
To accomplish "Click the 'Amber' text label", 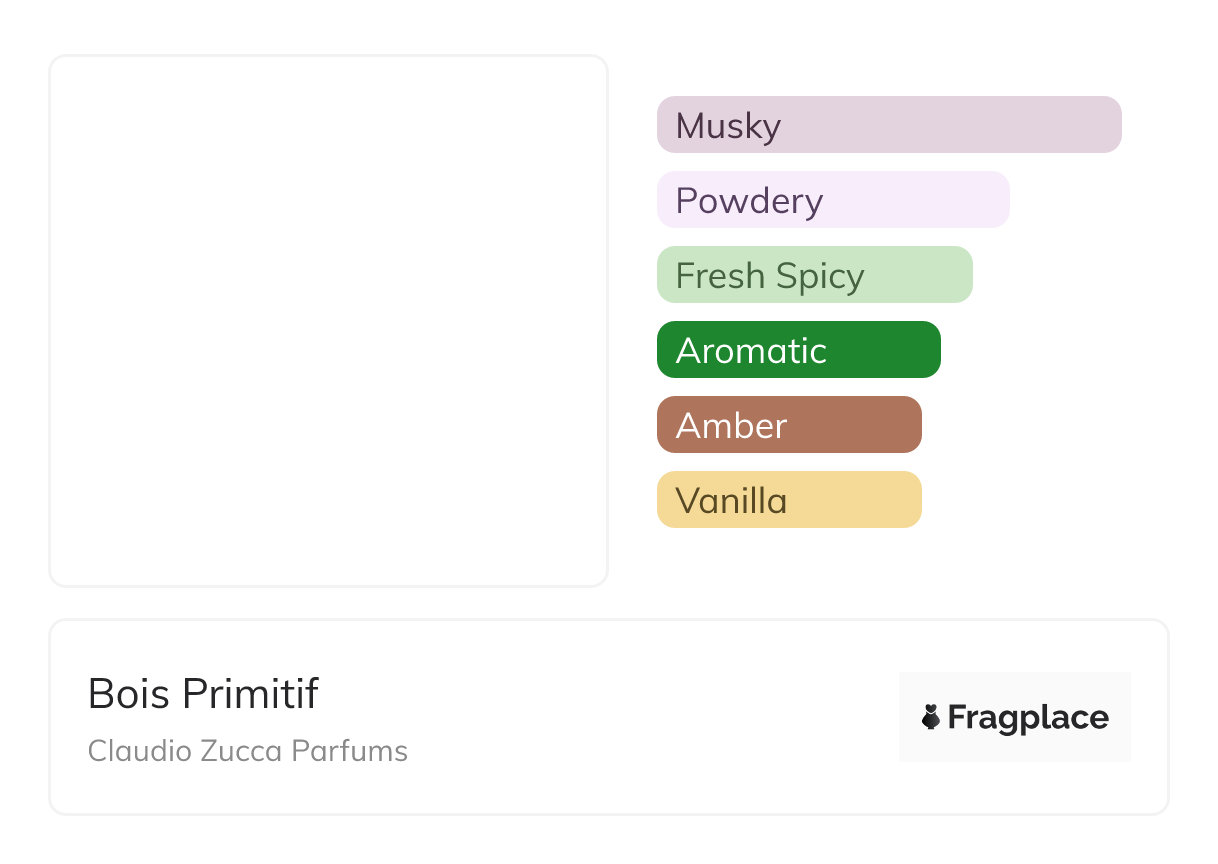I will [x=731, y=426].
